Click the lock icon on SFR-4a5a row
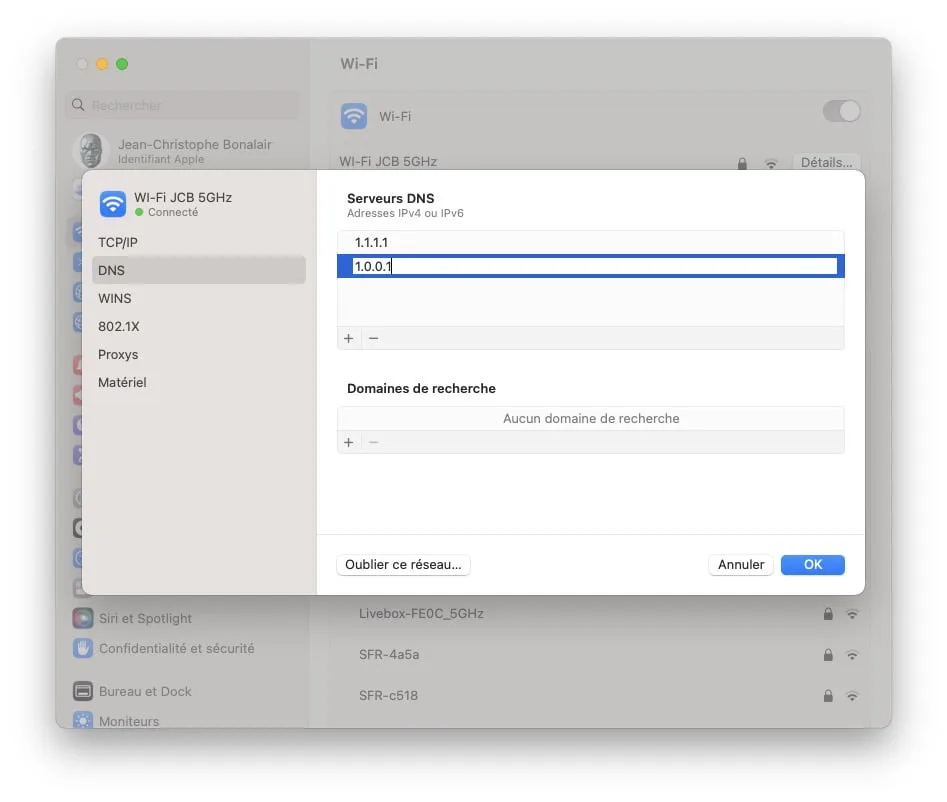The height and width of the screenshot is (802, 947). (x=828, y=655)
